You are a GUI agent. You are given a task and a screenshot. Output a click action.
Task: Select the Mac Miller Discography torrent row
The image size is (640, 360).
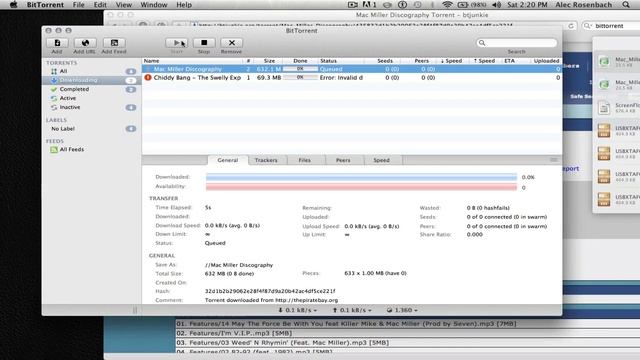click(x=352, y=69)
